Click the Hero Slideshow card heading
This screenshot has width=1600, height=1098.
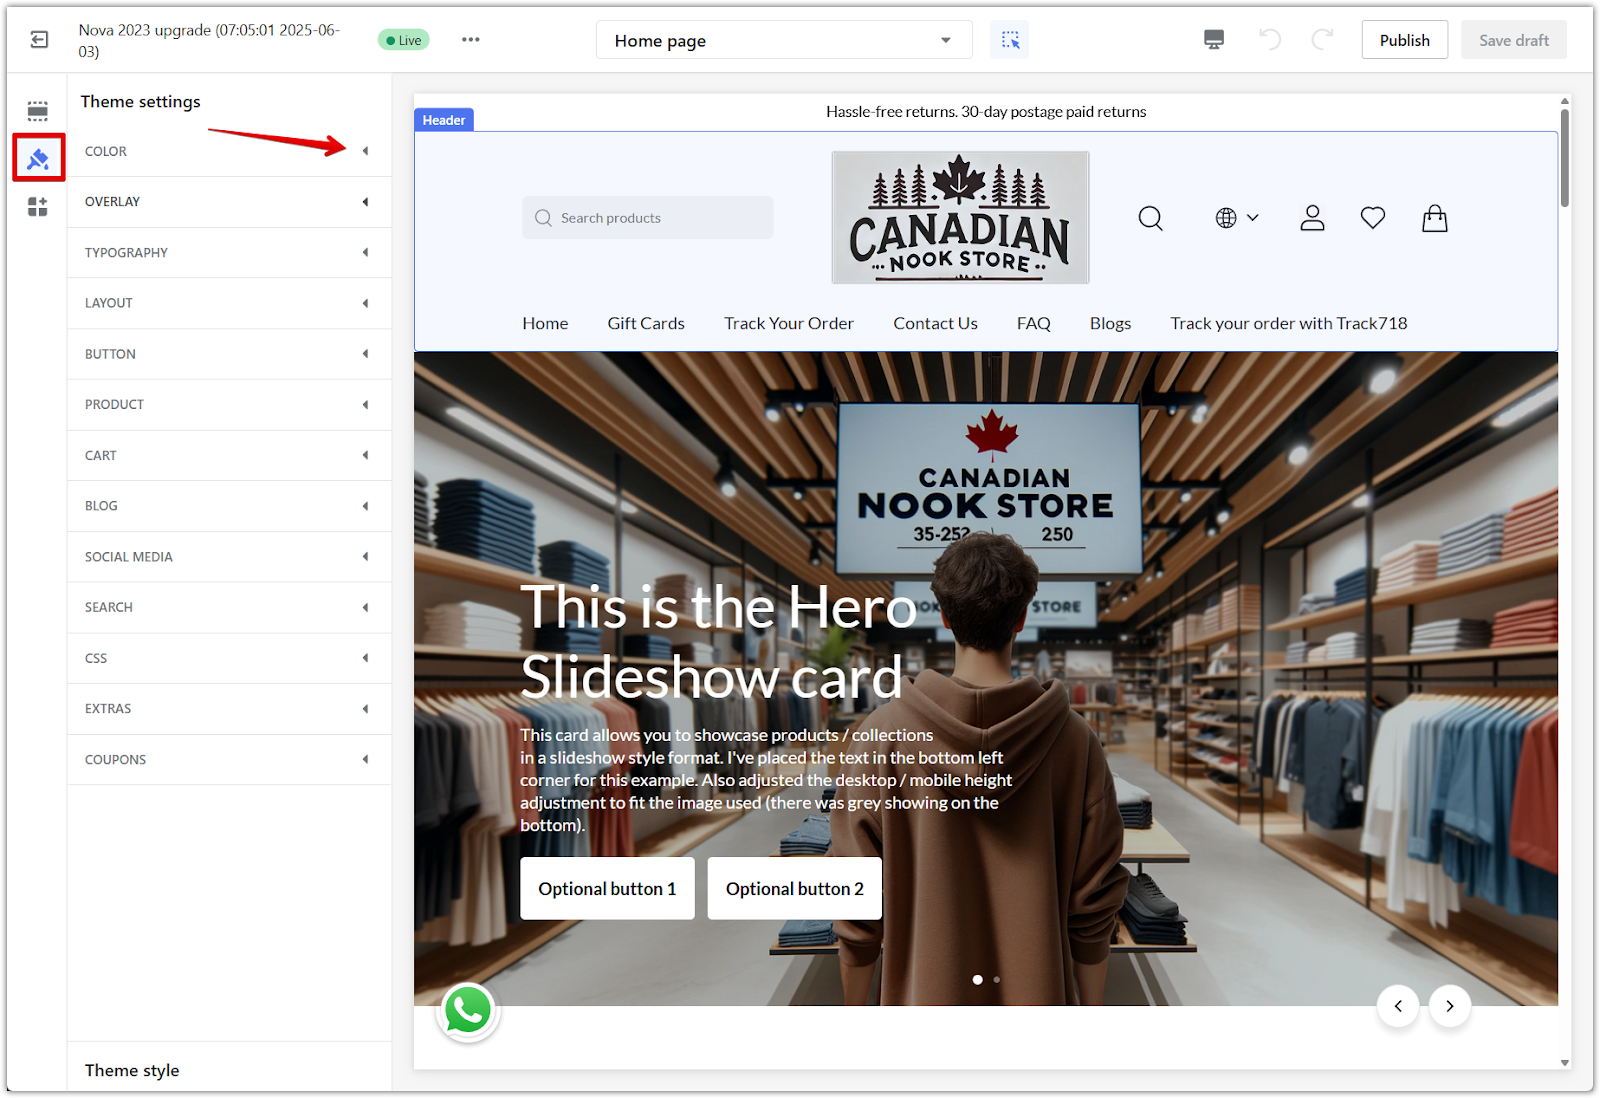(x=719, y=642)
